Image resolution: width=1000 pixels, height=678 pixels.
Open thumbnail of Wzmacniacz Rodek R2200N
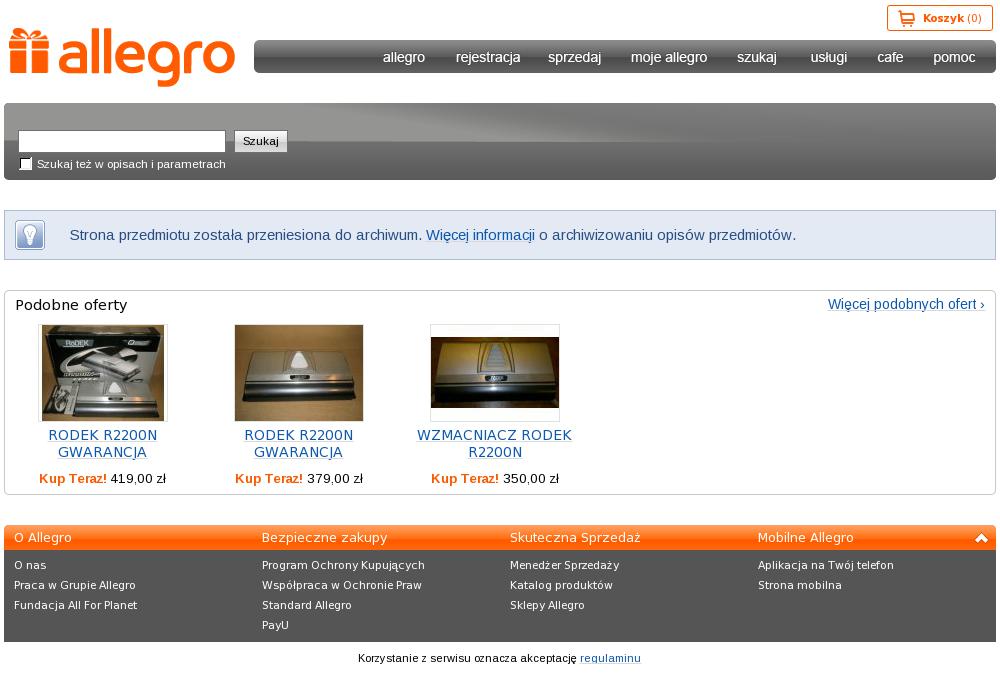click(495, 373)
